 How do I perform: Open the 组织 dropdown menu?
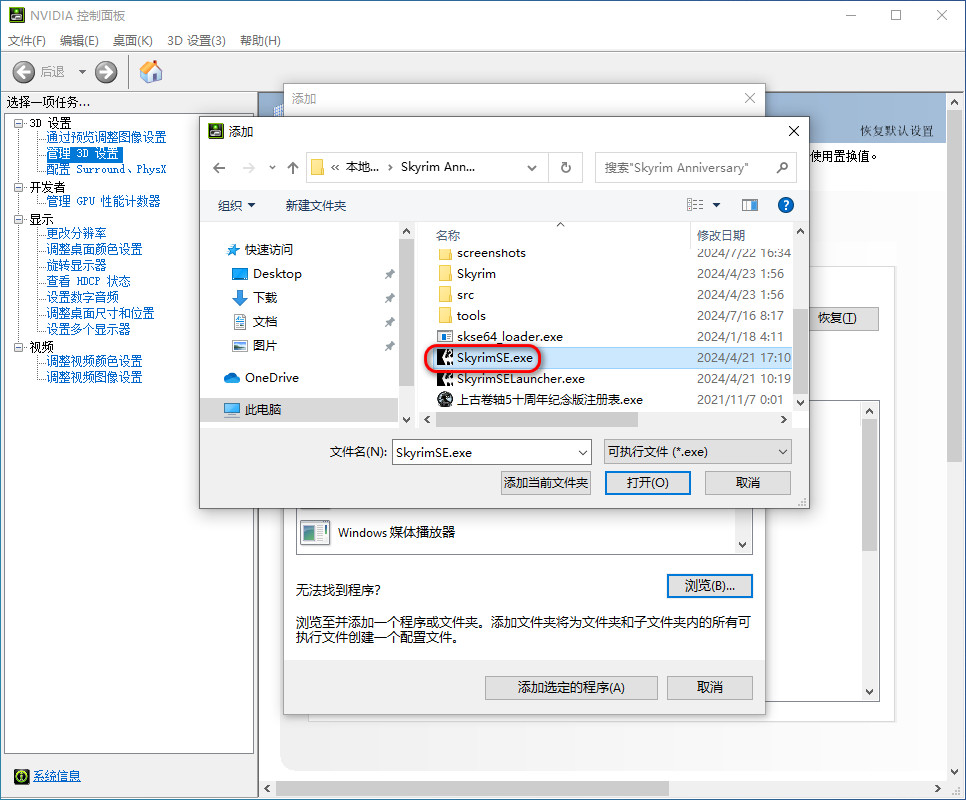click(237, 205)
